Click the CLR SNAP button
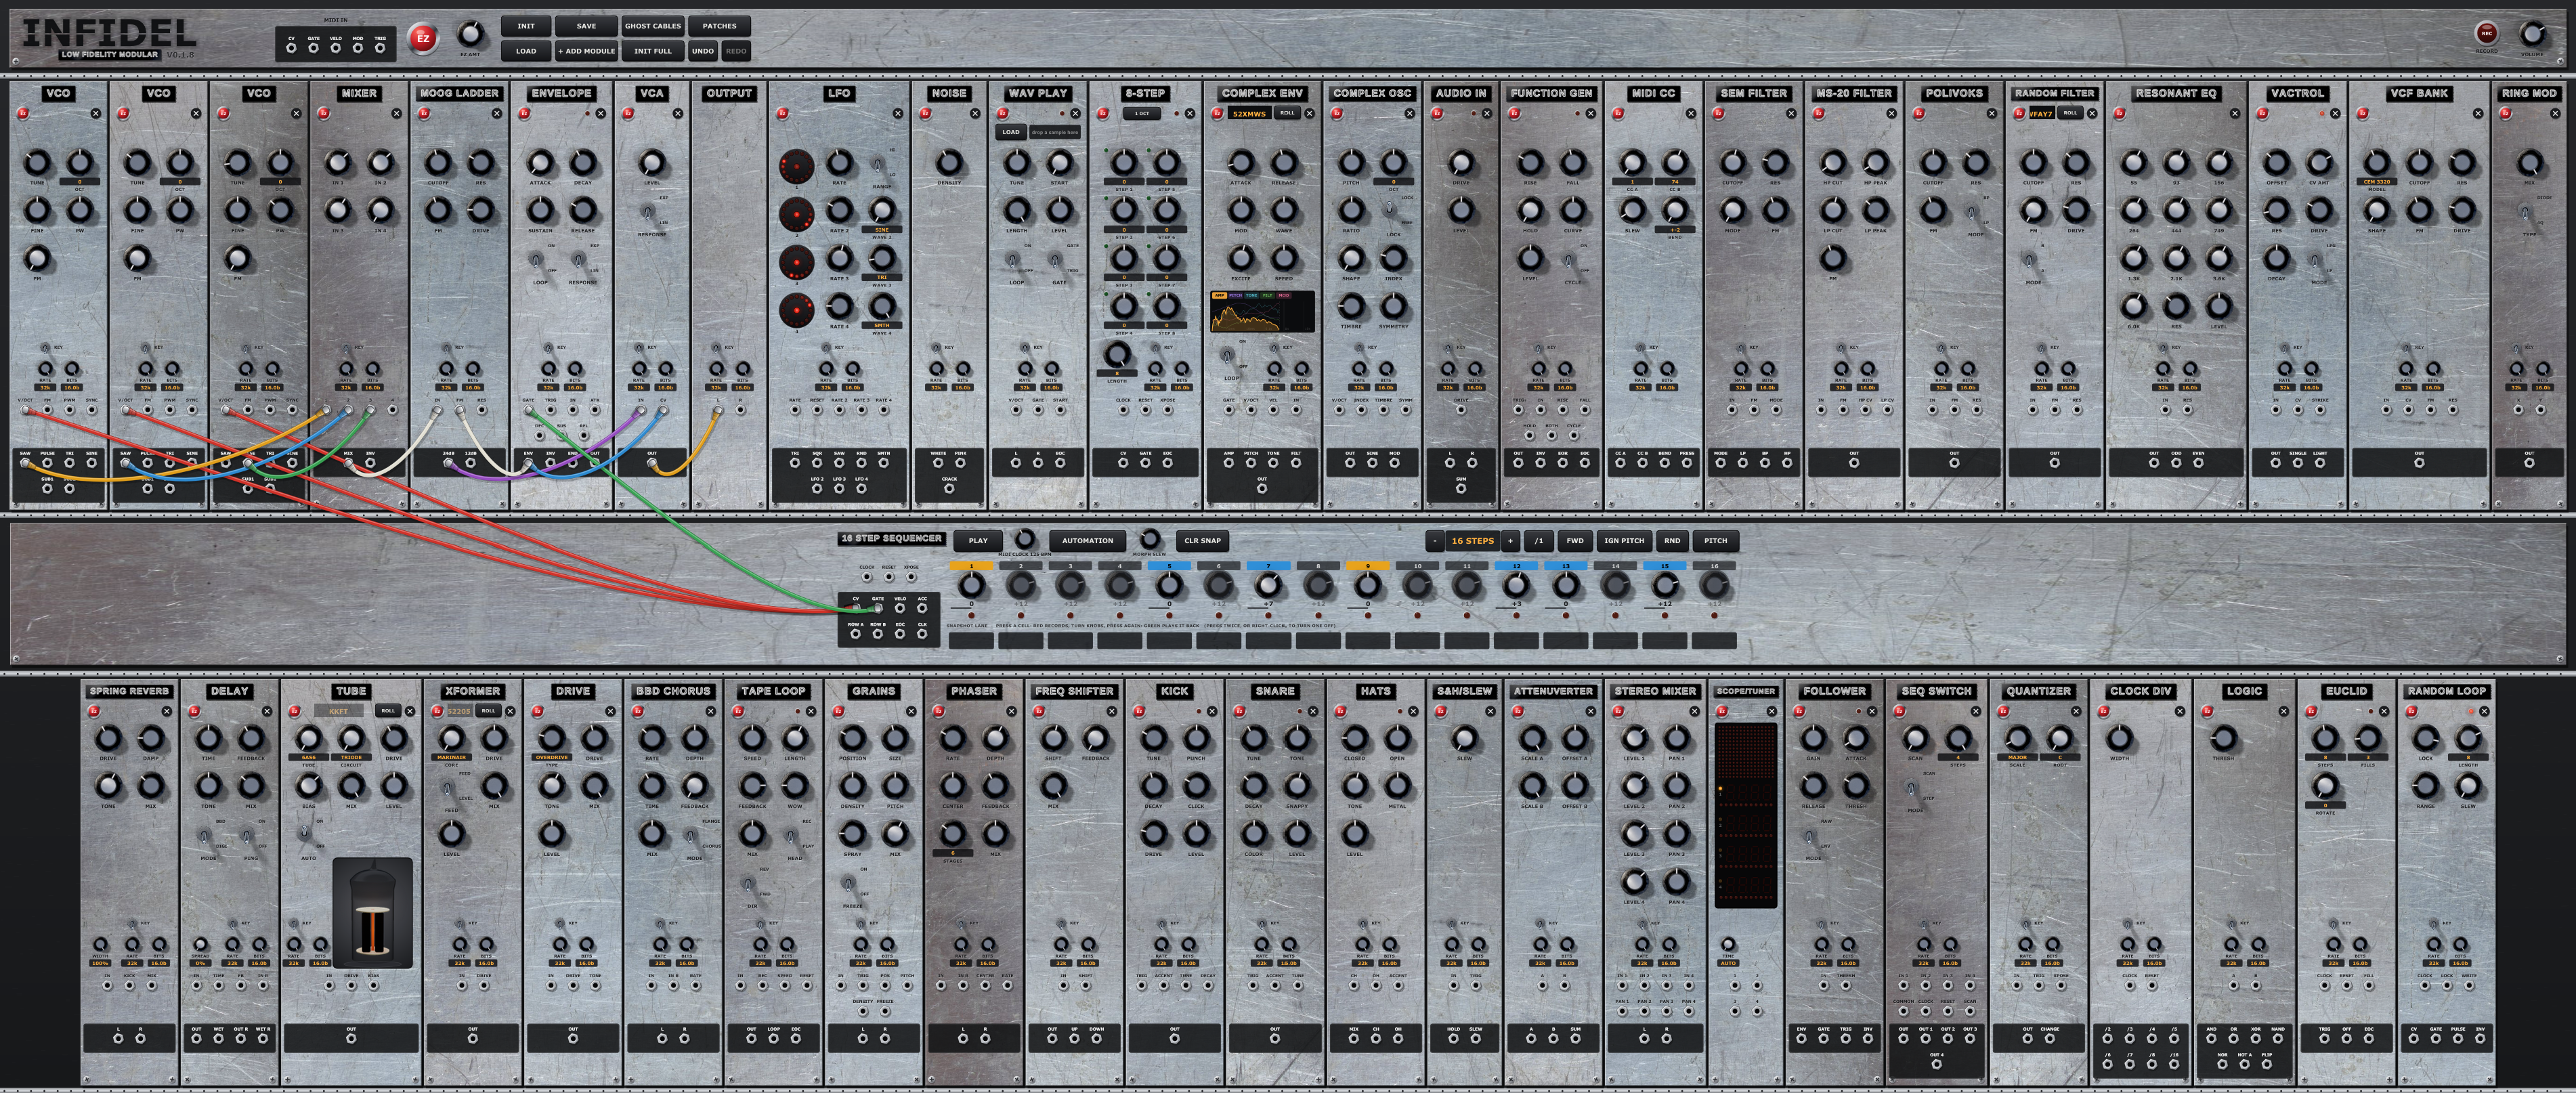This screenshot has width=2576, height=1093. [x=1202, y=541]
